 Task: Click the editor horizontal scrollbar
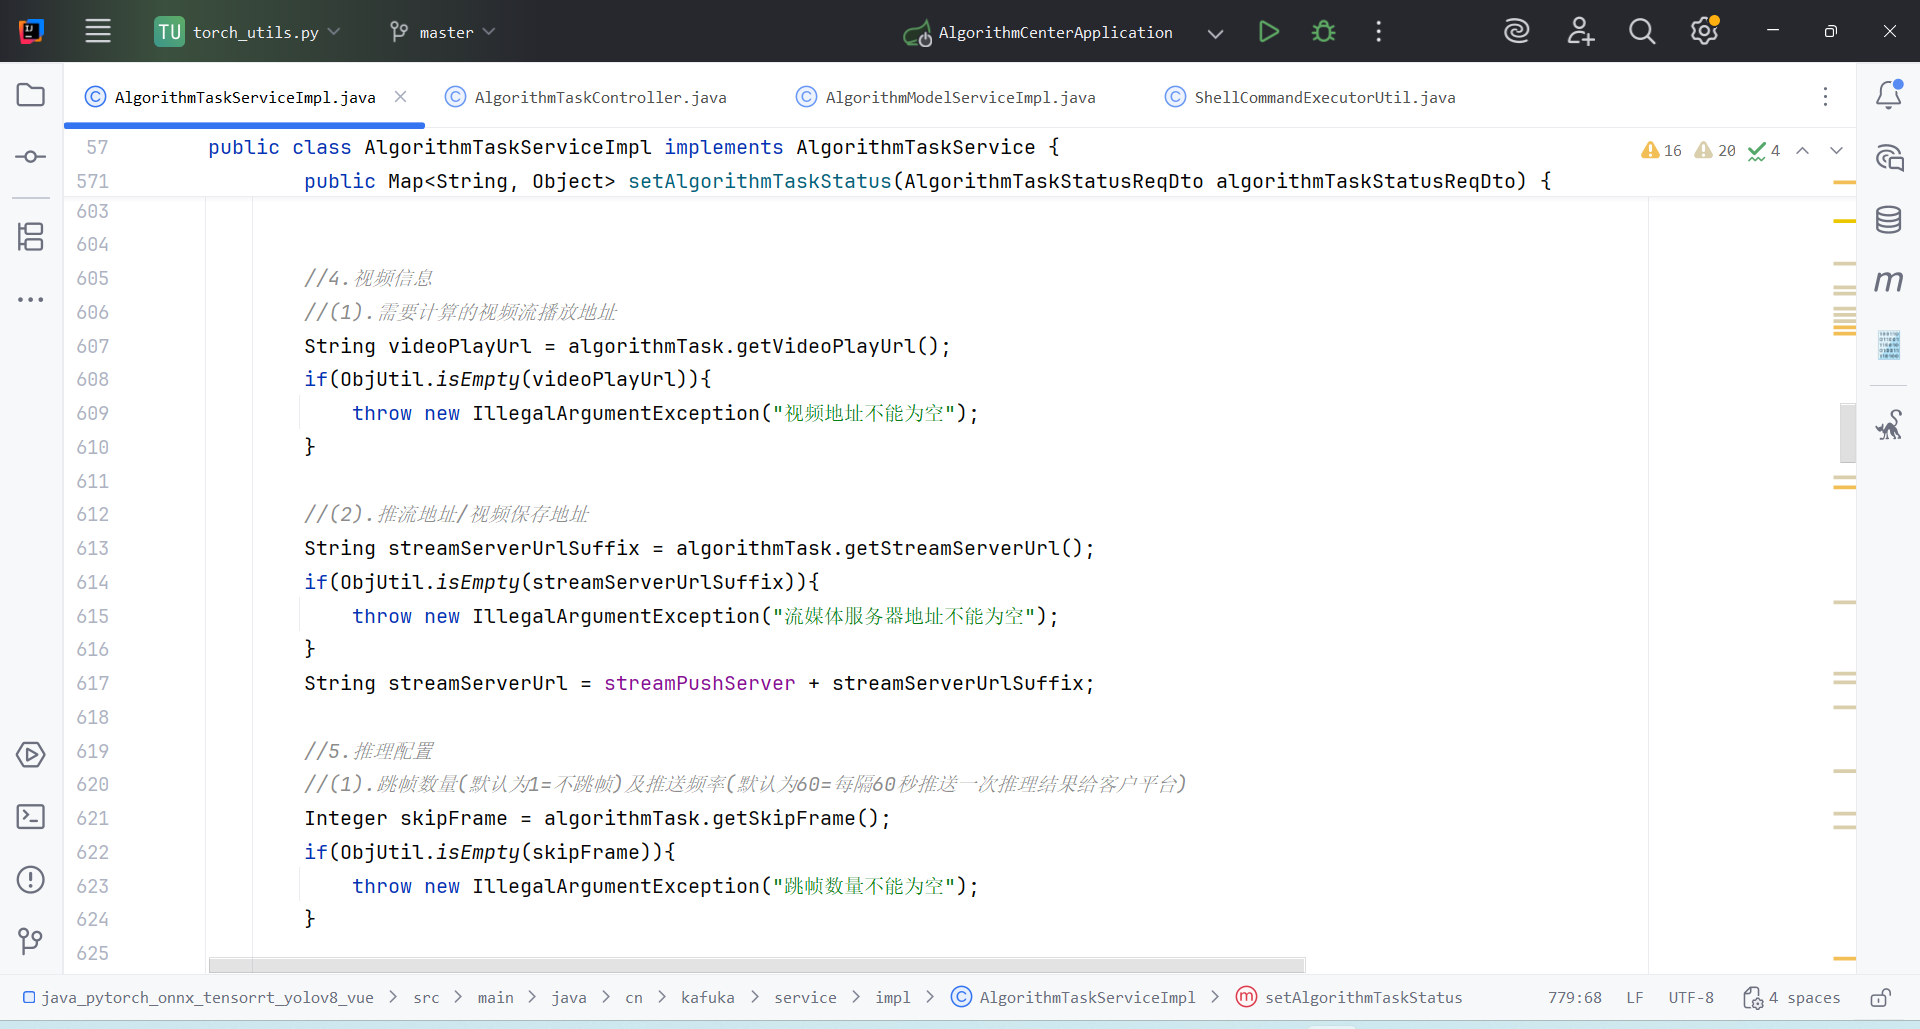pos(757,965)
